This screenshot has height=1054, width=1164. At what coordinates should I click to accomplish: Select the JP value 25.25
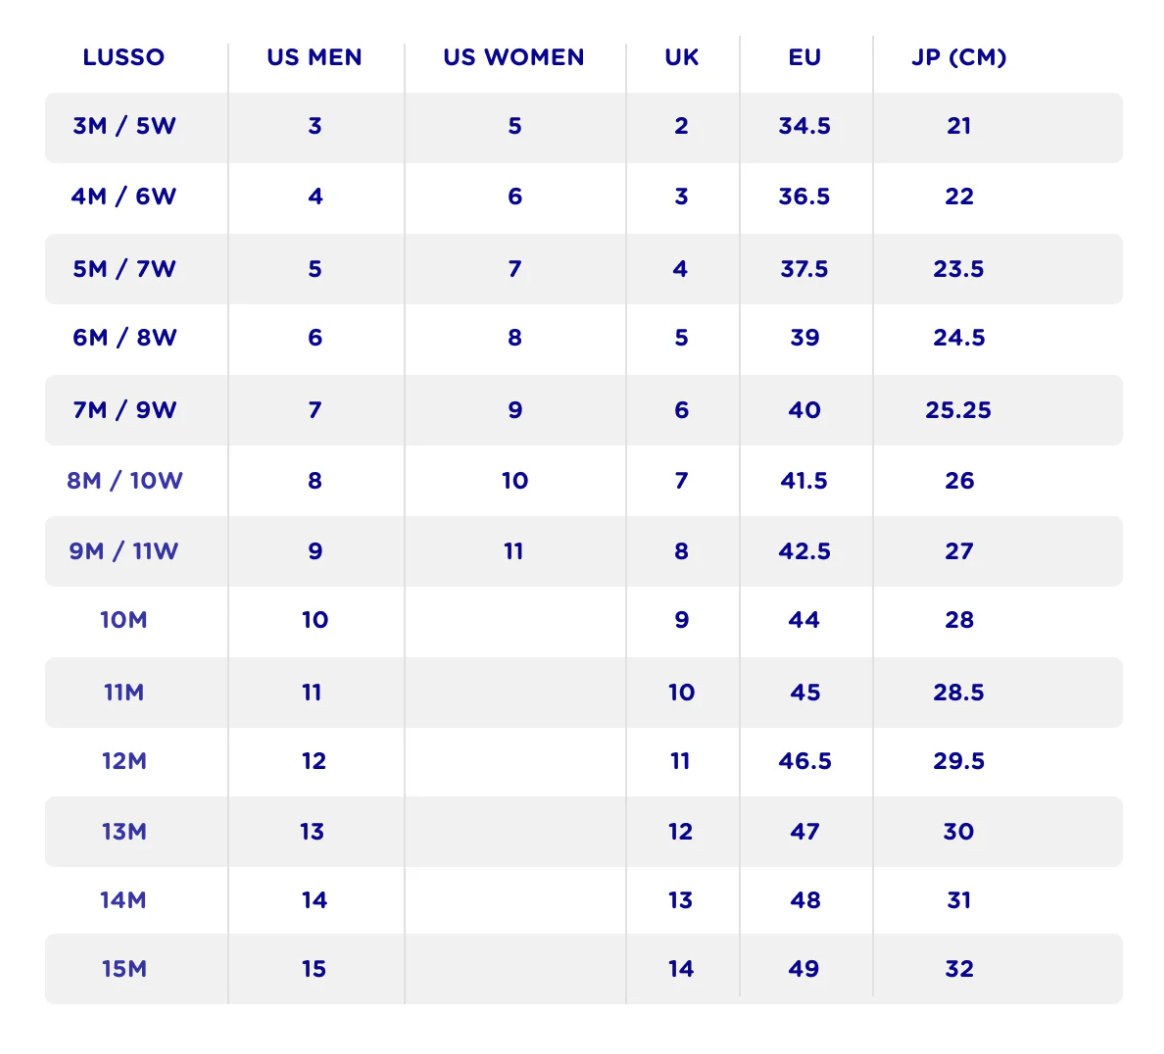958,410
